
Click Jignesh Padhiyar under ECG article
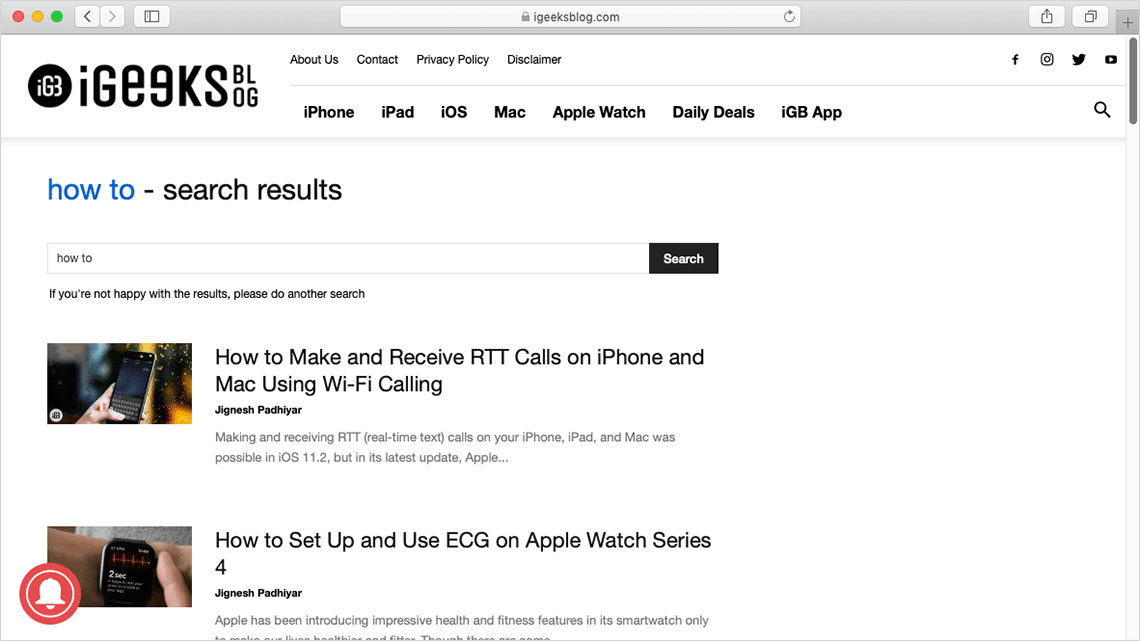pyautogui.click(x=258, y=593)
